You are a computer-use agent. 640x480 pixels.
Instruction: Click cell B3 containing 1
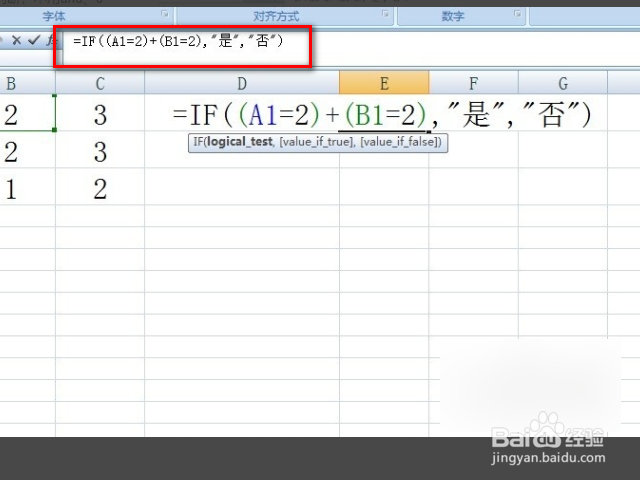pyautogui.click(x=27, y=187)
